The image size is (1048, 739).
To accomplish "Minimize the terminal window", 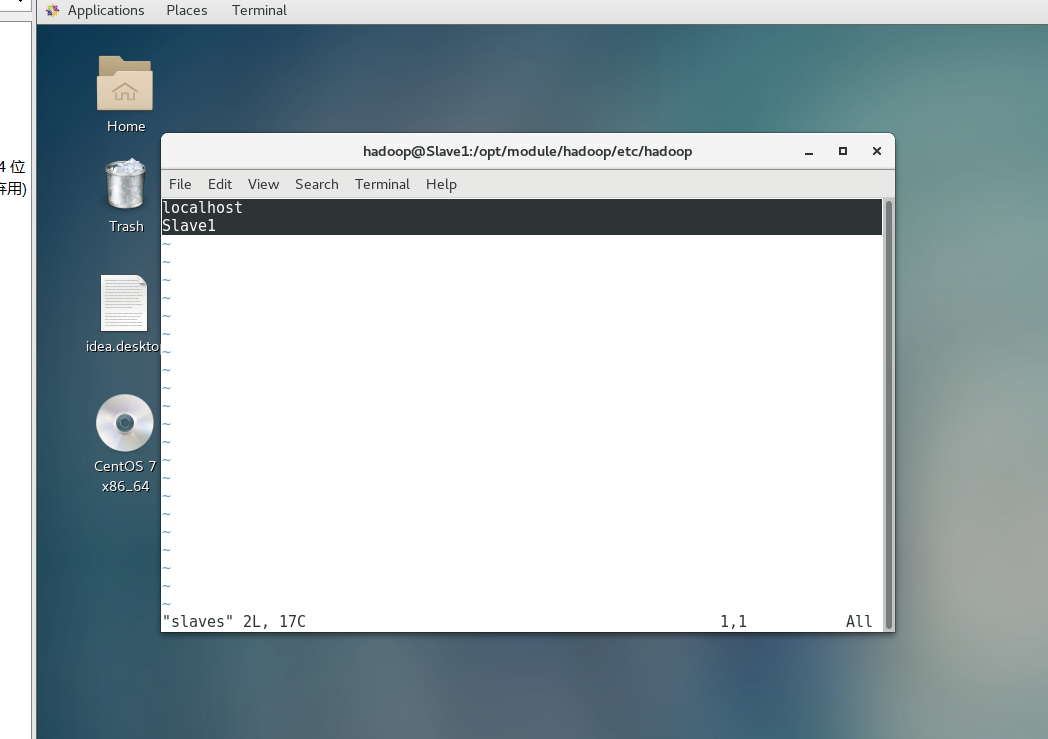I will pyautogui.click(x=809, y=152).
